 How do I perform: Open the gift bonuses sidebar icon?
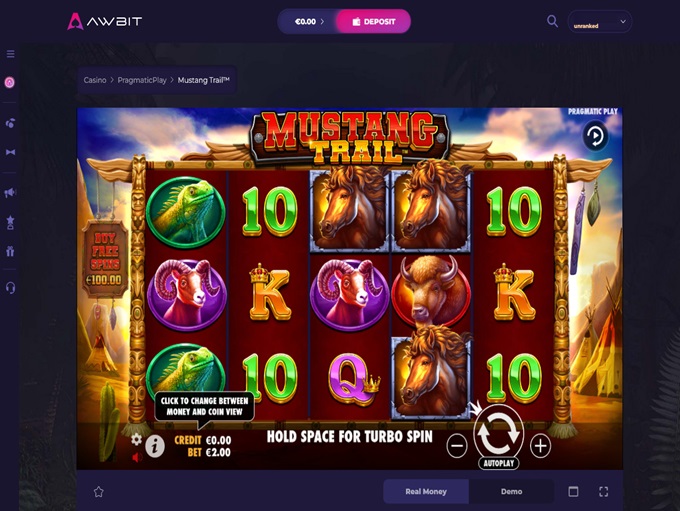click(x=10, y=251)
